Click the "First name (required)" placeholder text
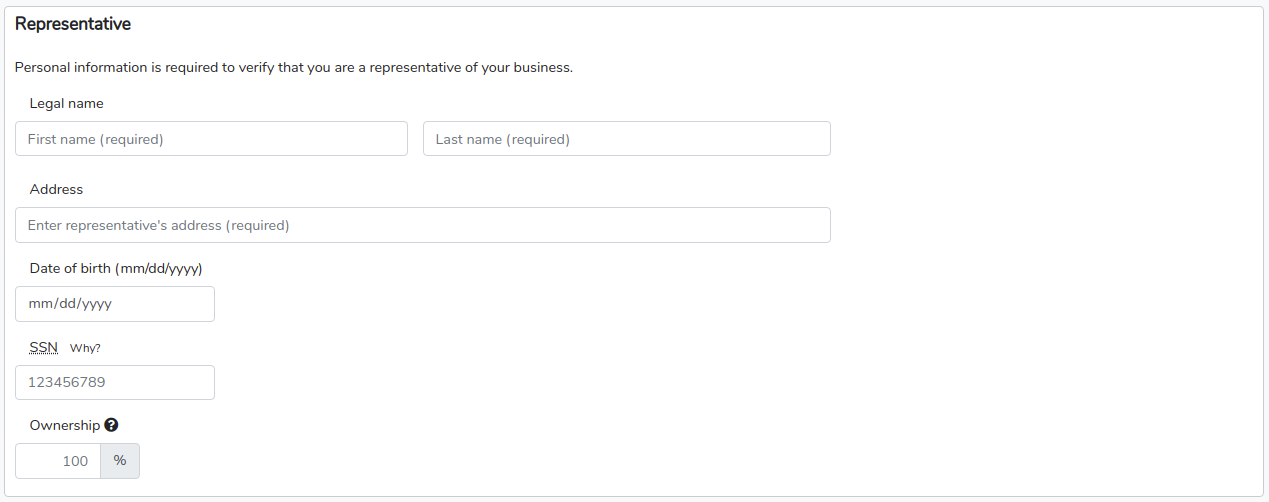This screenshot has height=502, width=1269. [x=95, y=139]
